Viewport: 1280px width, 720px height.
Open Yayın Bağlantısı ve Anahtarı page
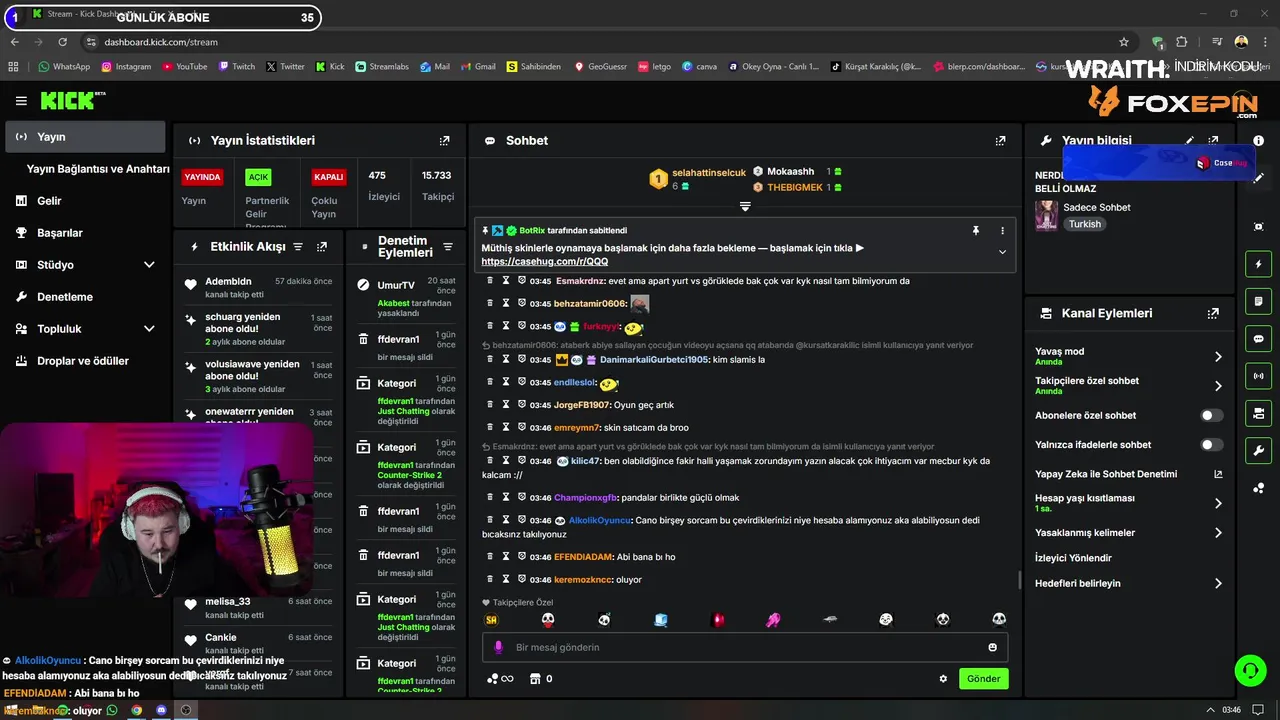[98, 169]
